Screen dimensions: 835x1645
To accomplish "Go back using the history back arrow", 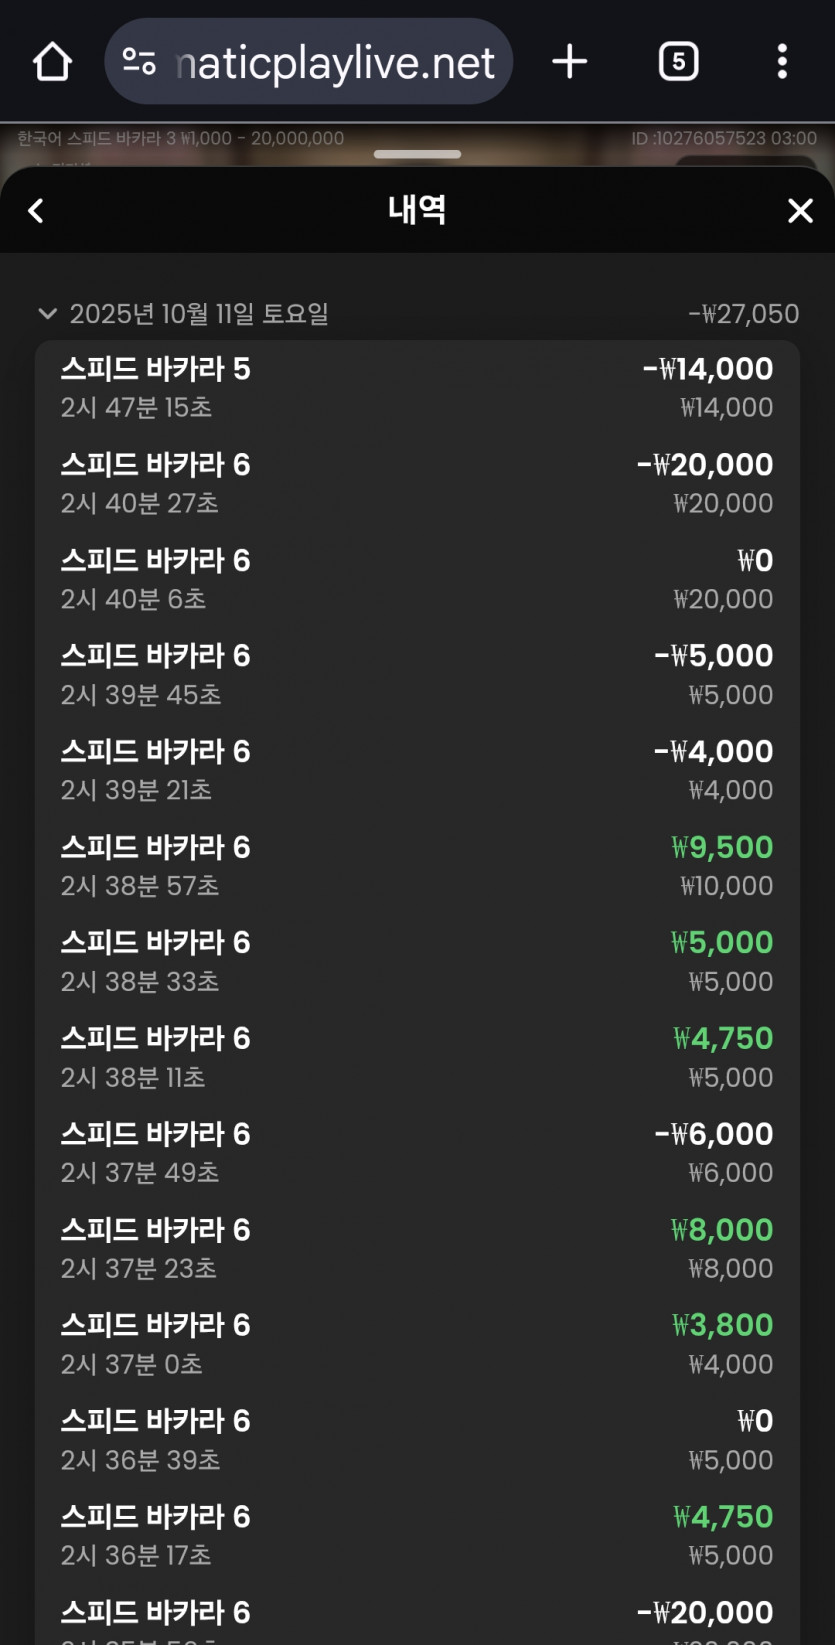I will coord(36,211).
